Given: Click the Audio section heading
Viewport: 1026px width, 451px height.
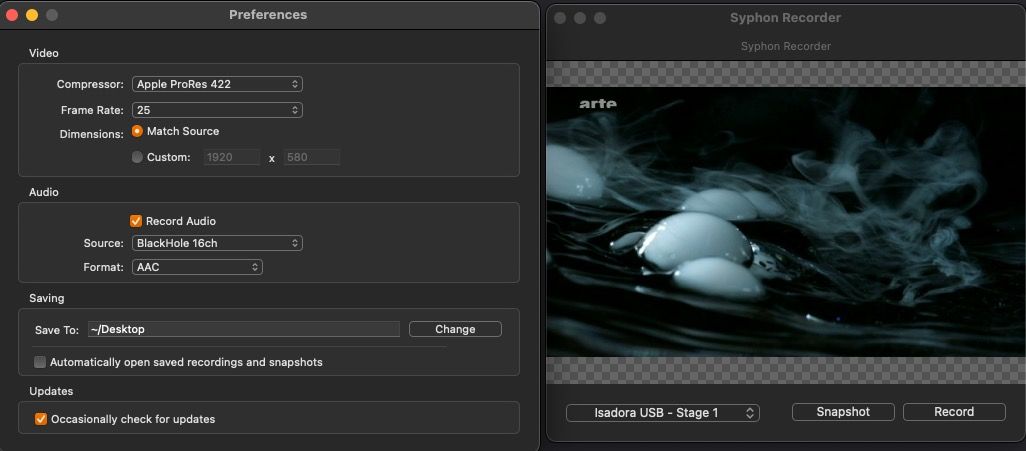Looking at the screenshot, I should [44, 192].
